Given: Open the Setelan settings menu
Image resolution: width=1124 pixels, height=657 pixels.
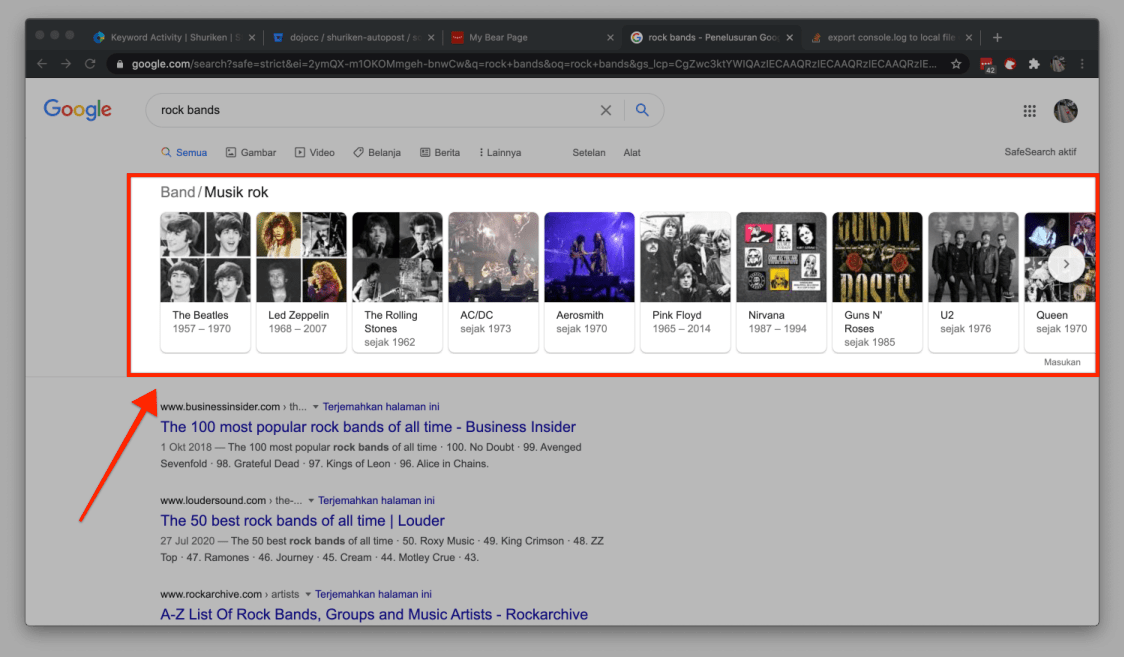Looking at the screenshot, I should 589,153.
